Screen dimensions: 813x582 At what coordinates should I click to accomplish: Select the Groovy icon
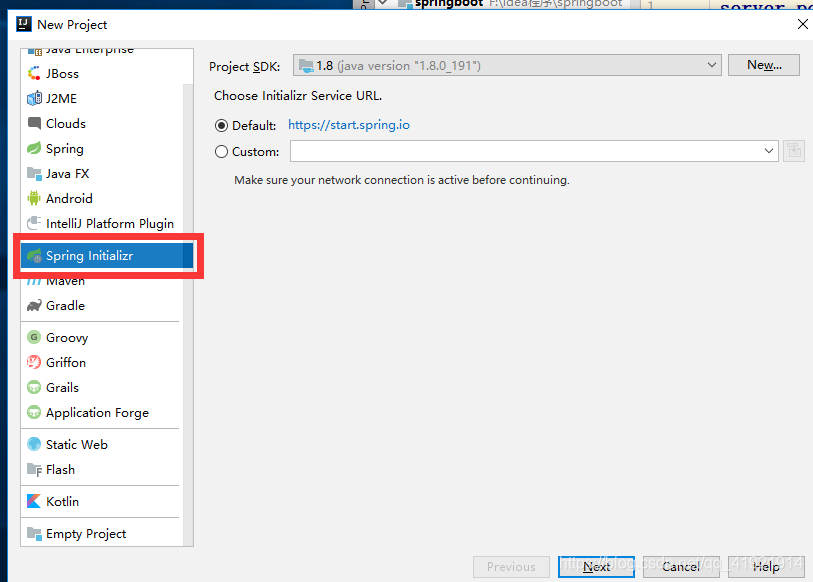[x=34, y=337]
